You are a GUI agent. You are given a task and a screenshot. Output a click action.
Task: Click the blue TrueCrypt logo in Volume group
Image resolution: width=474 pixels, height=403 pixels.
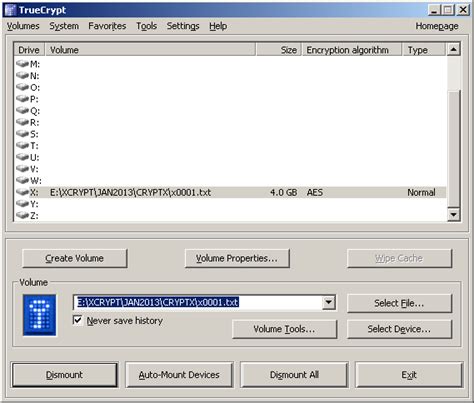click(x=39, y=315)
